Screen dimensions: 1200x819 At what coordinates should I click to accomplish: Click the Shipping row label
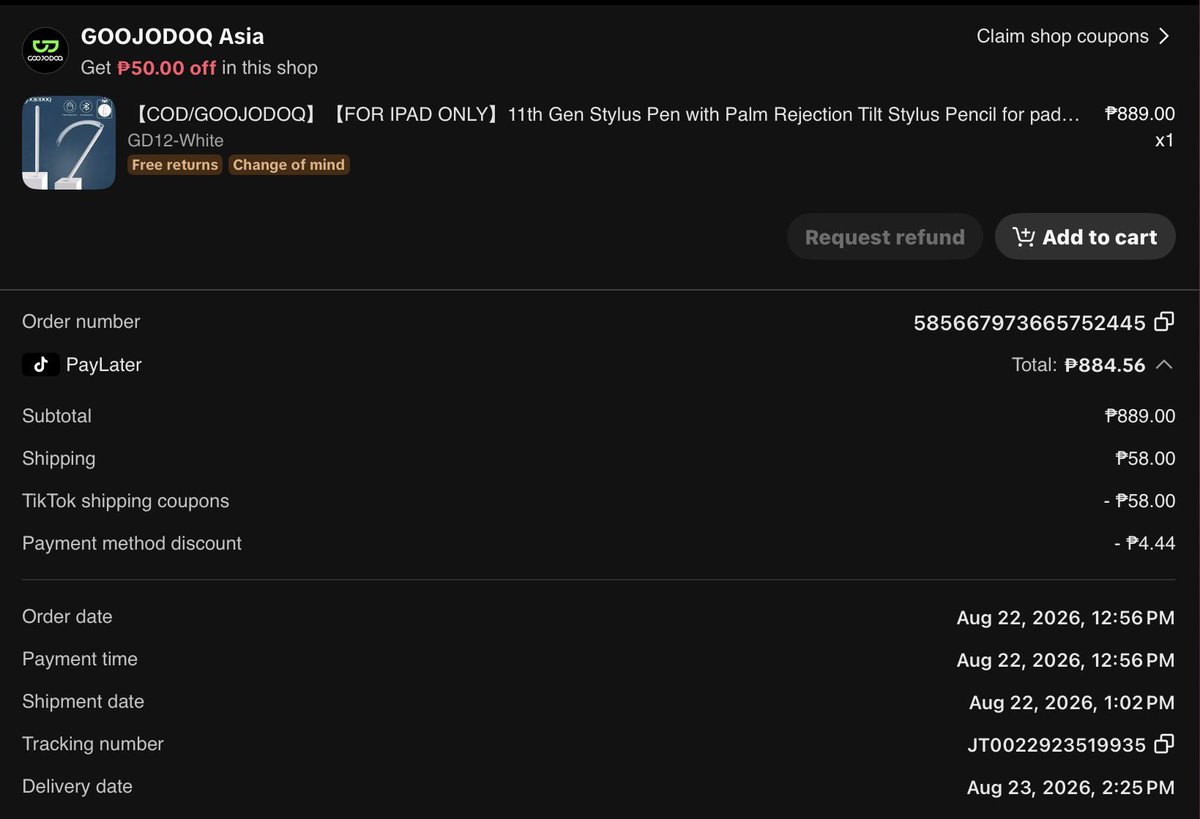59,459
